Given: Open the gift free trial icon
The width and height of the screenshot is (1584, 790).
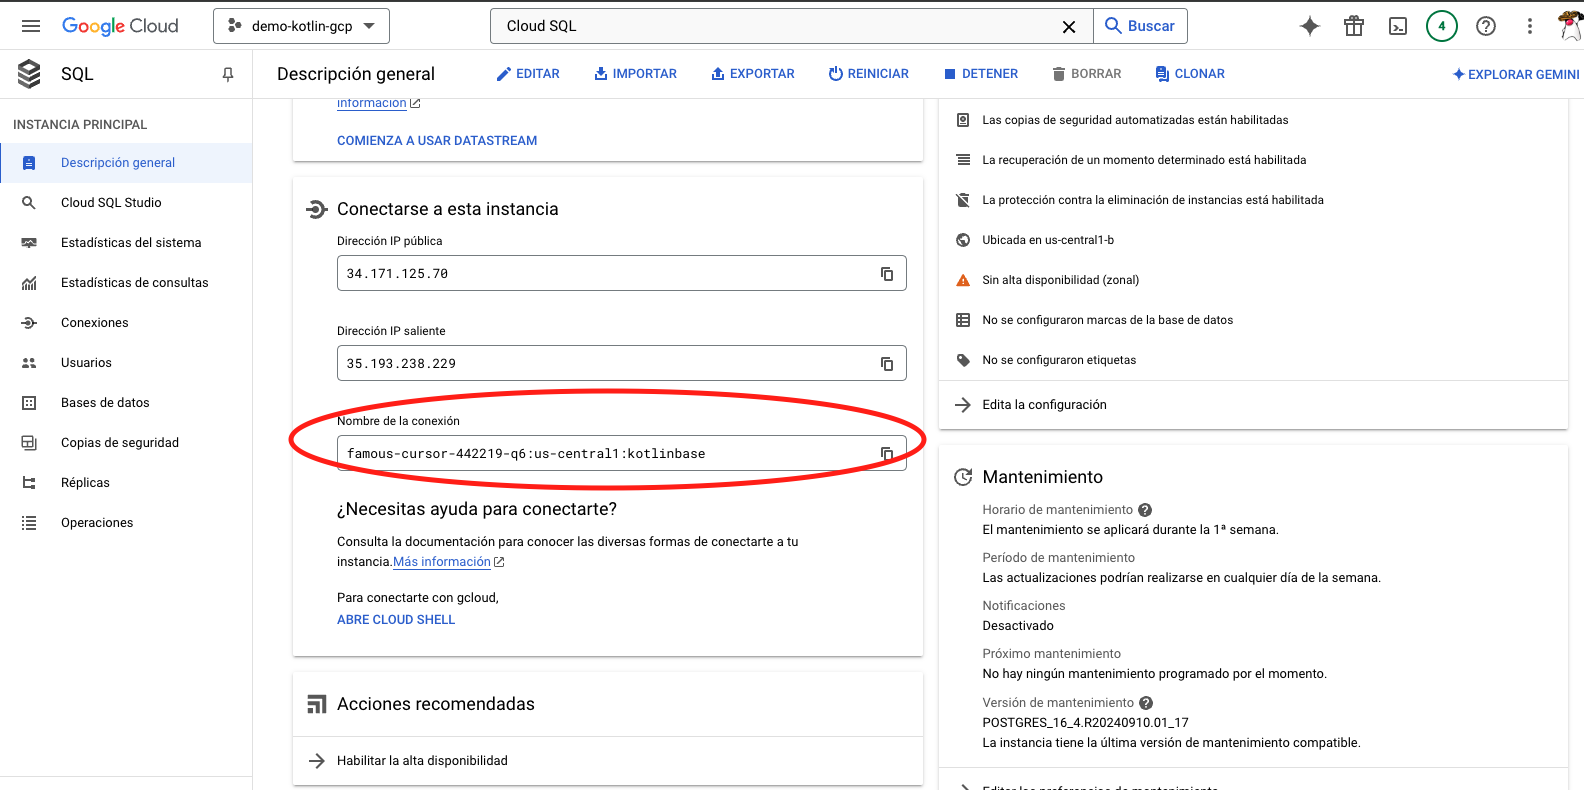Looking at the screenshot, I should [1354, 26].
